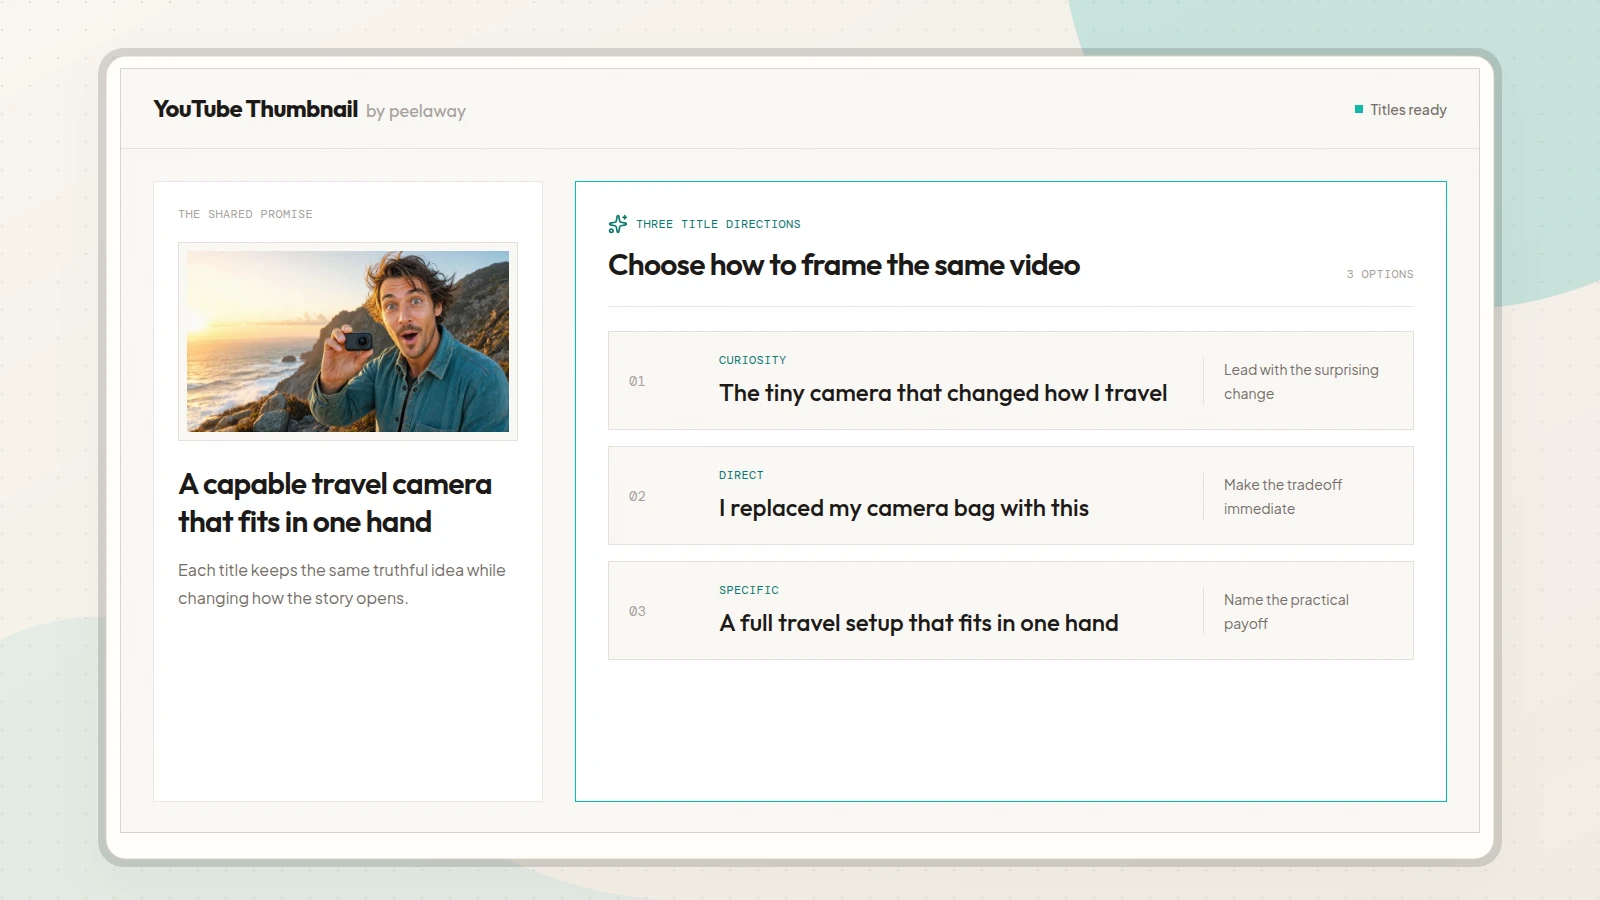Click the teal Titles ready status indicator

pyautogui.click(x=1359, y=109)
